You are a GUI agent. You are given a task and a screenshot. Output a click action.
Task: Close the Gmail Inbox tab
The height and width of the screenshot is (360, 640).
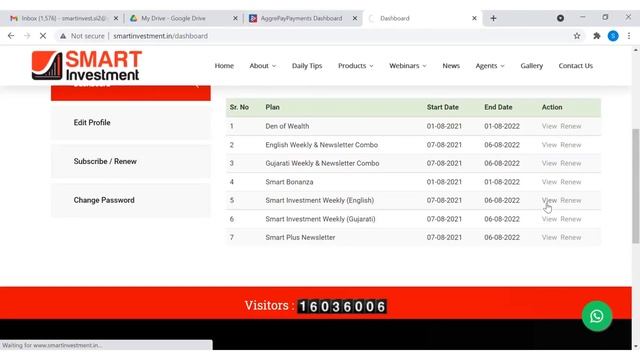(116, 18)
